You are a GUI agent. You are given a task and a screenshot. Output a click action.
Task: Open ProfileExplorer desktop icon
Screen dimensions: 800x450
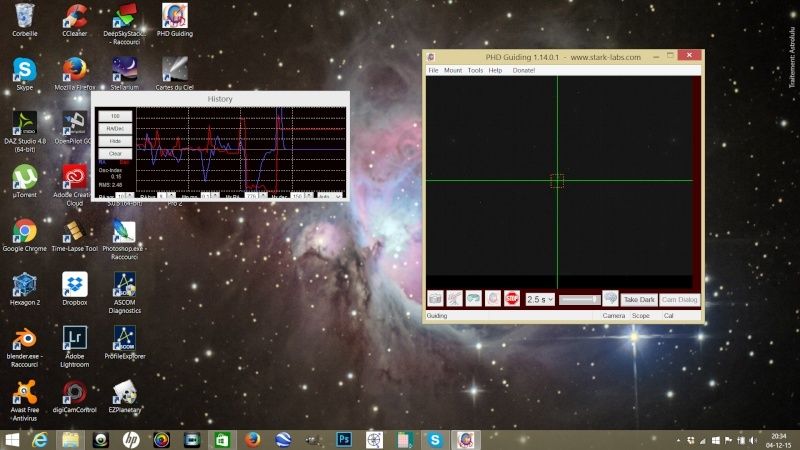tap(124, 343)
